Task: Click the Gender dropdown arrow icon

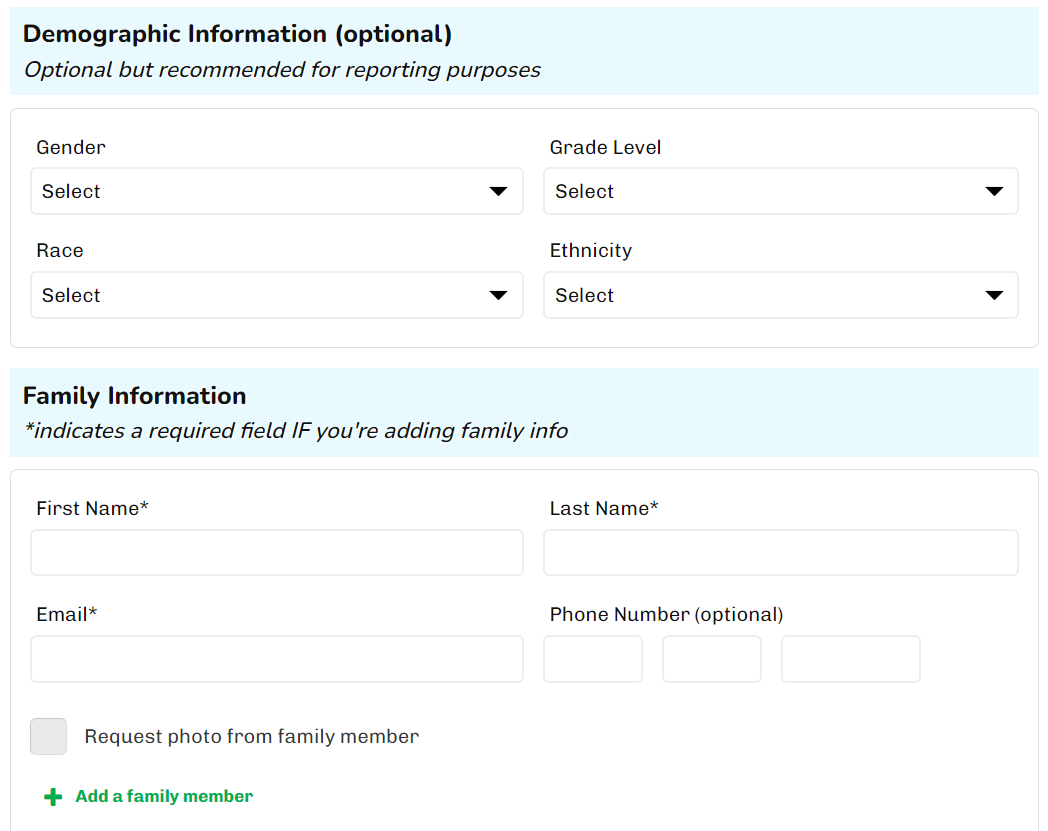Action: coord(498,191)
